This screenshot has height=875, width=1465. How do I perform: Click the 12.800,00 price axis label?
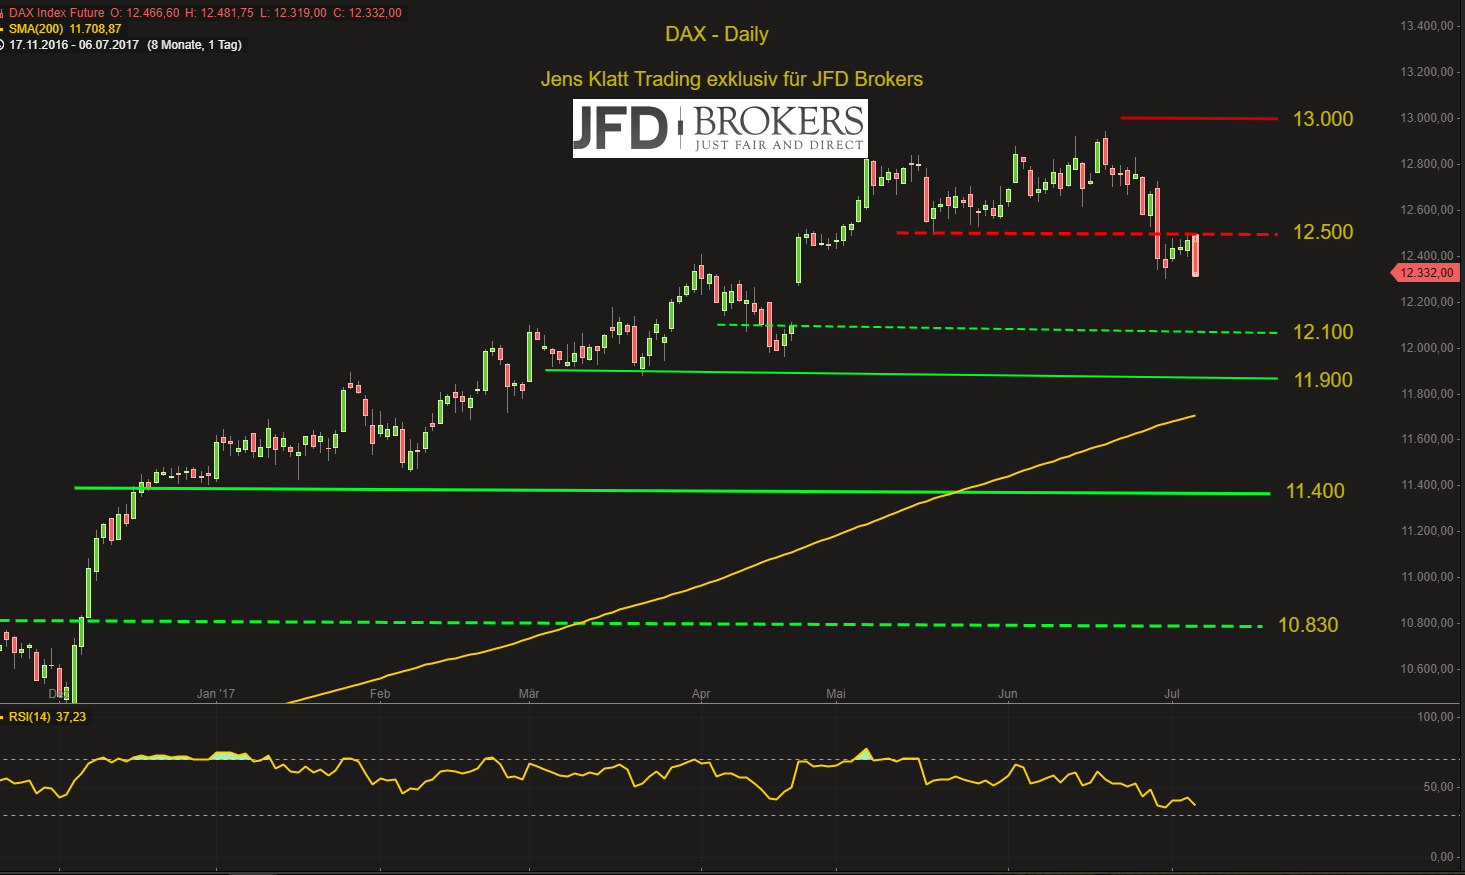pos(1427,164)
